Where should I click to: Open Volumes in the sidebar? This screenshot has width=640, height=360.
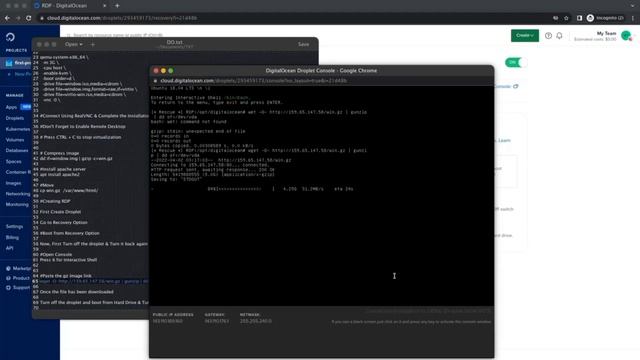pyautogui.click(x=15, y=140)
